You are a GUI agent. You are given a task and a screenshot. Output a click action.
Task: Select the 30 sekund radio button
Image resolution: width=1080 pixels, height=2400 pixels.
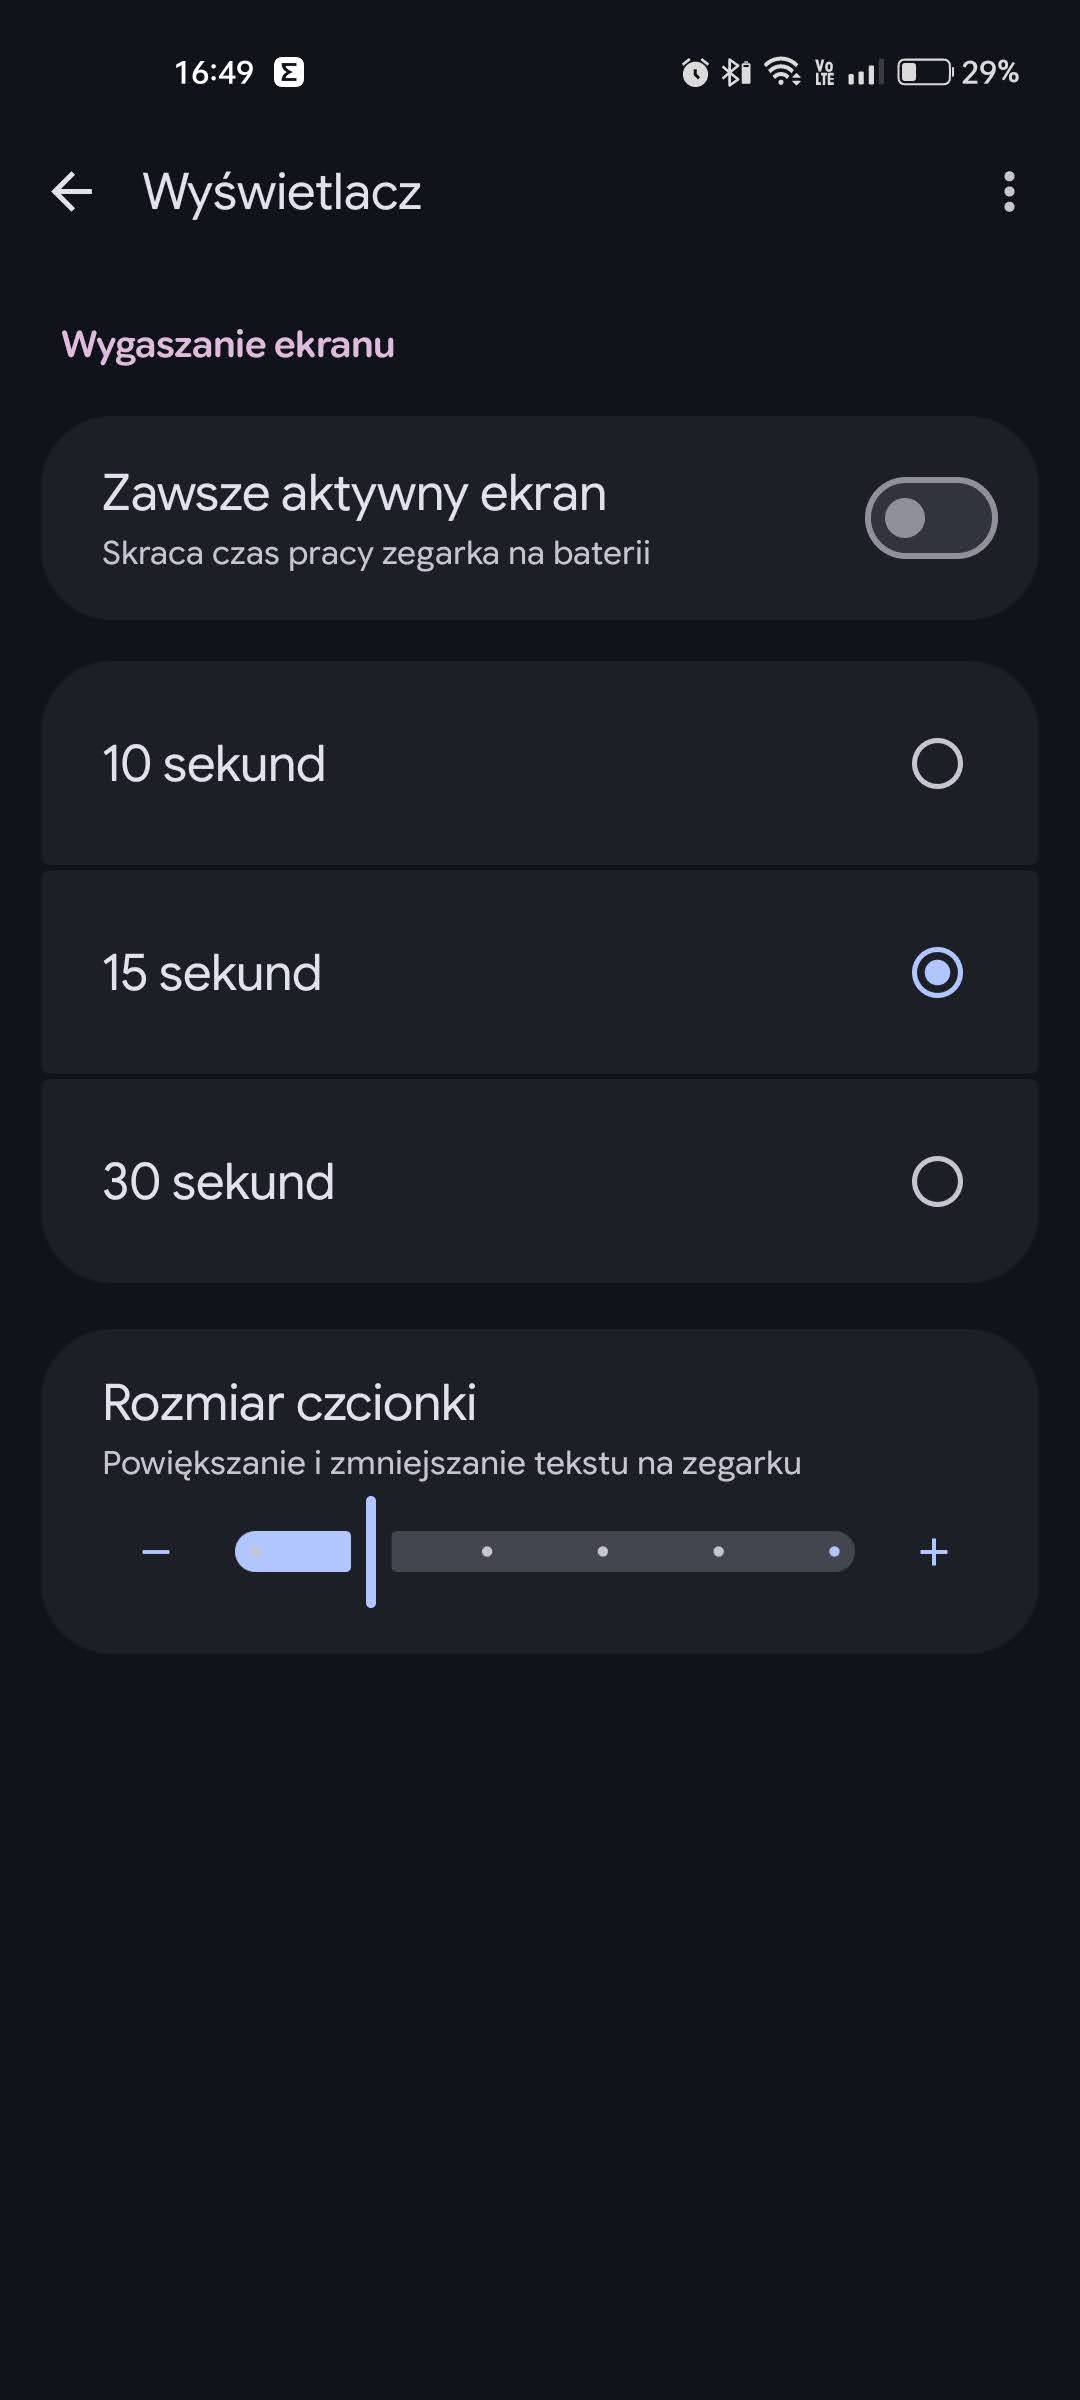click(x=937, y=1182)
